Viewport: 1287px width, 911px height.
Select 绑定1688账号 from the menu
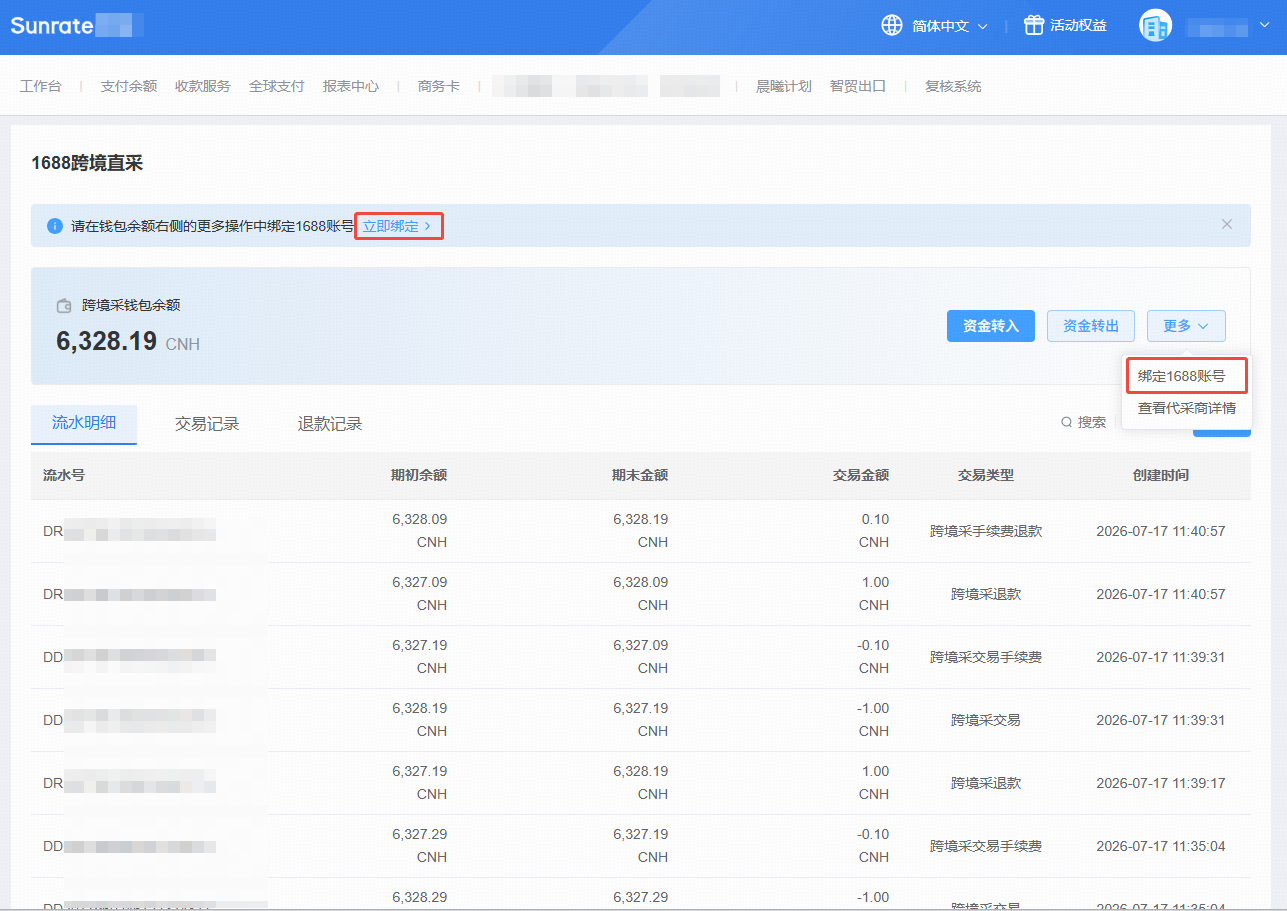(x=1181, y=376)
